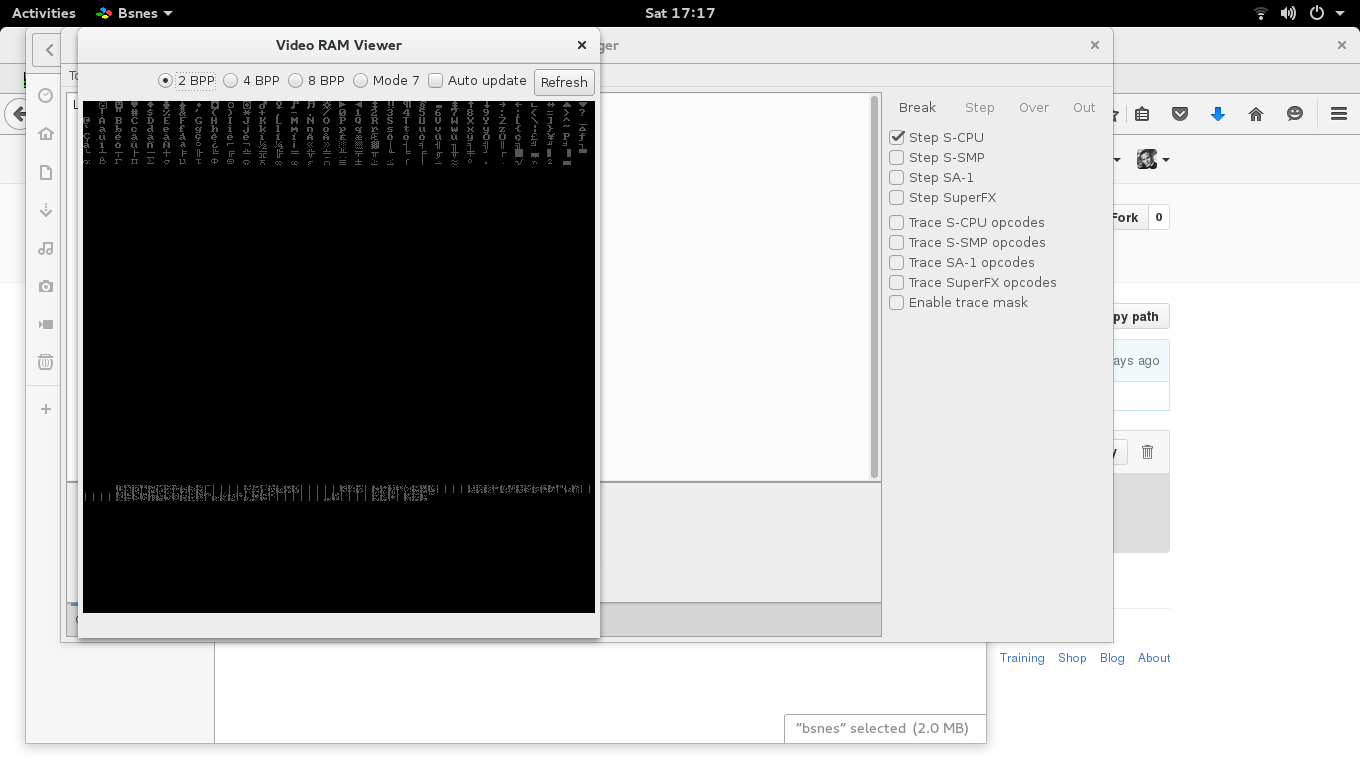Enable Trace S-SMP opcodes
The image size is (1360, 768).
point(967,242)
